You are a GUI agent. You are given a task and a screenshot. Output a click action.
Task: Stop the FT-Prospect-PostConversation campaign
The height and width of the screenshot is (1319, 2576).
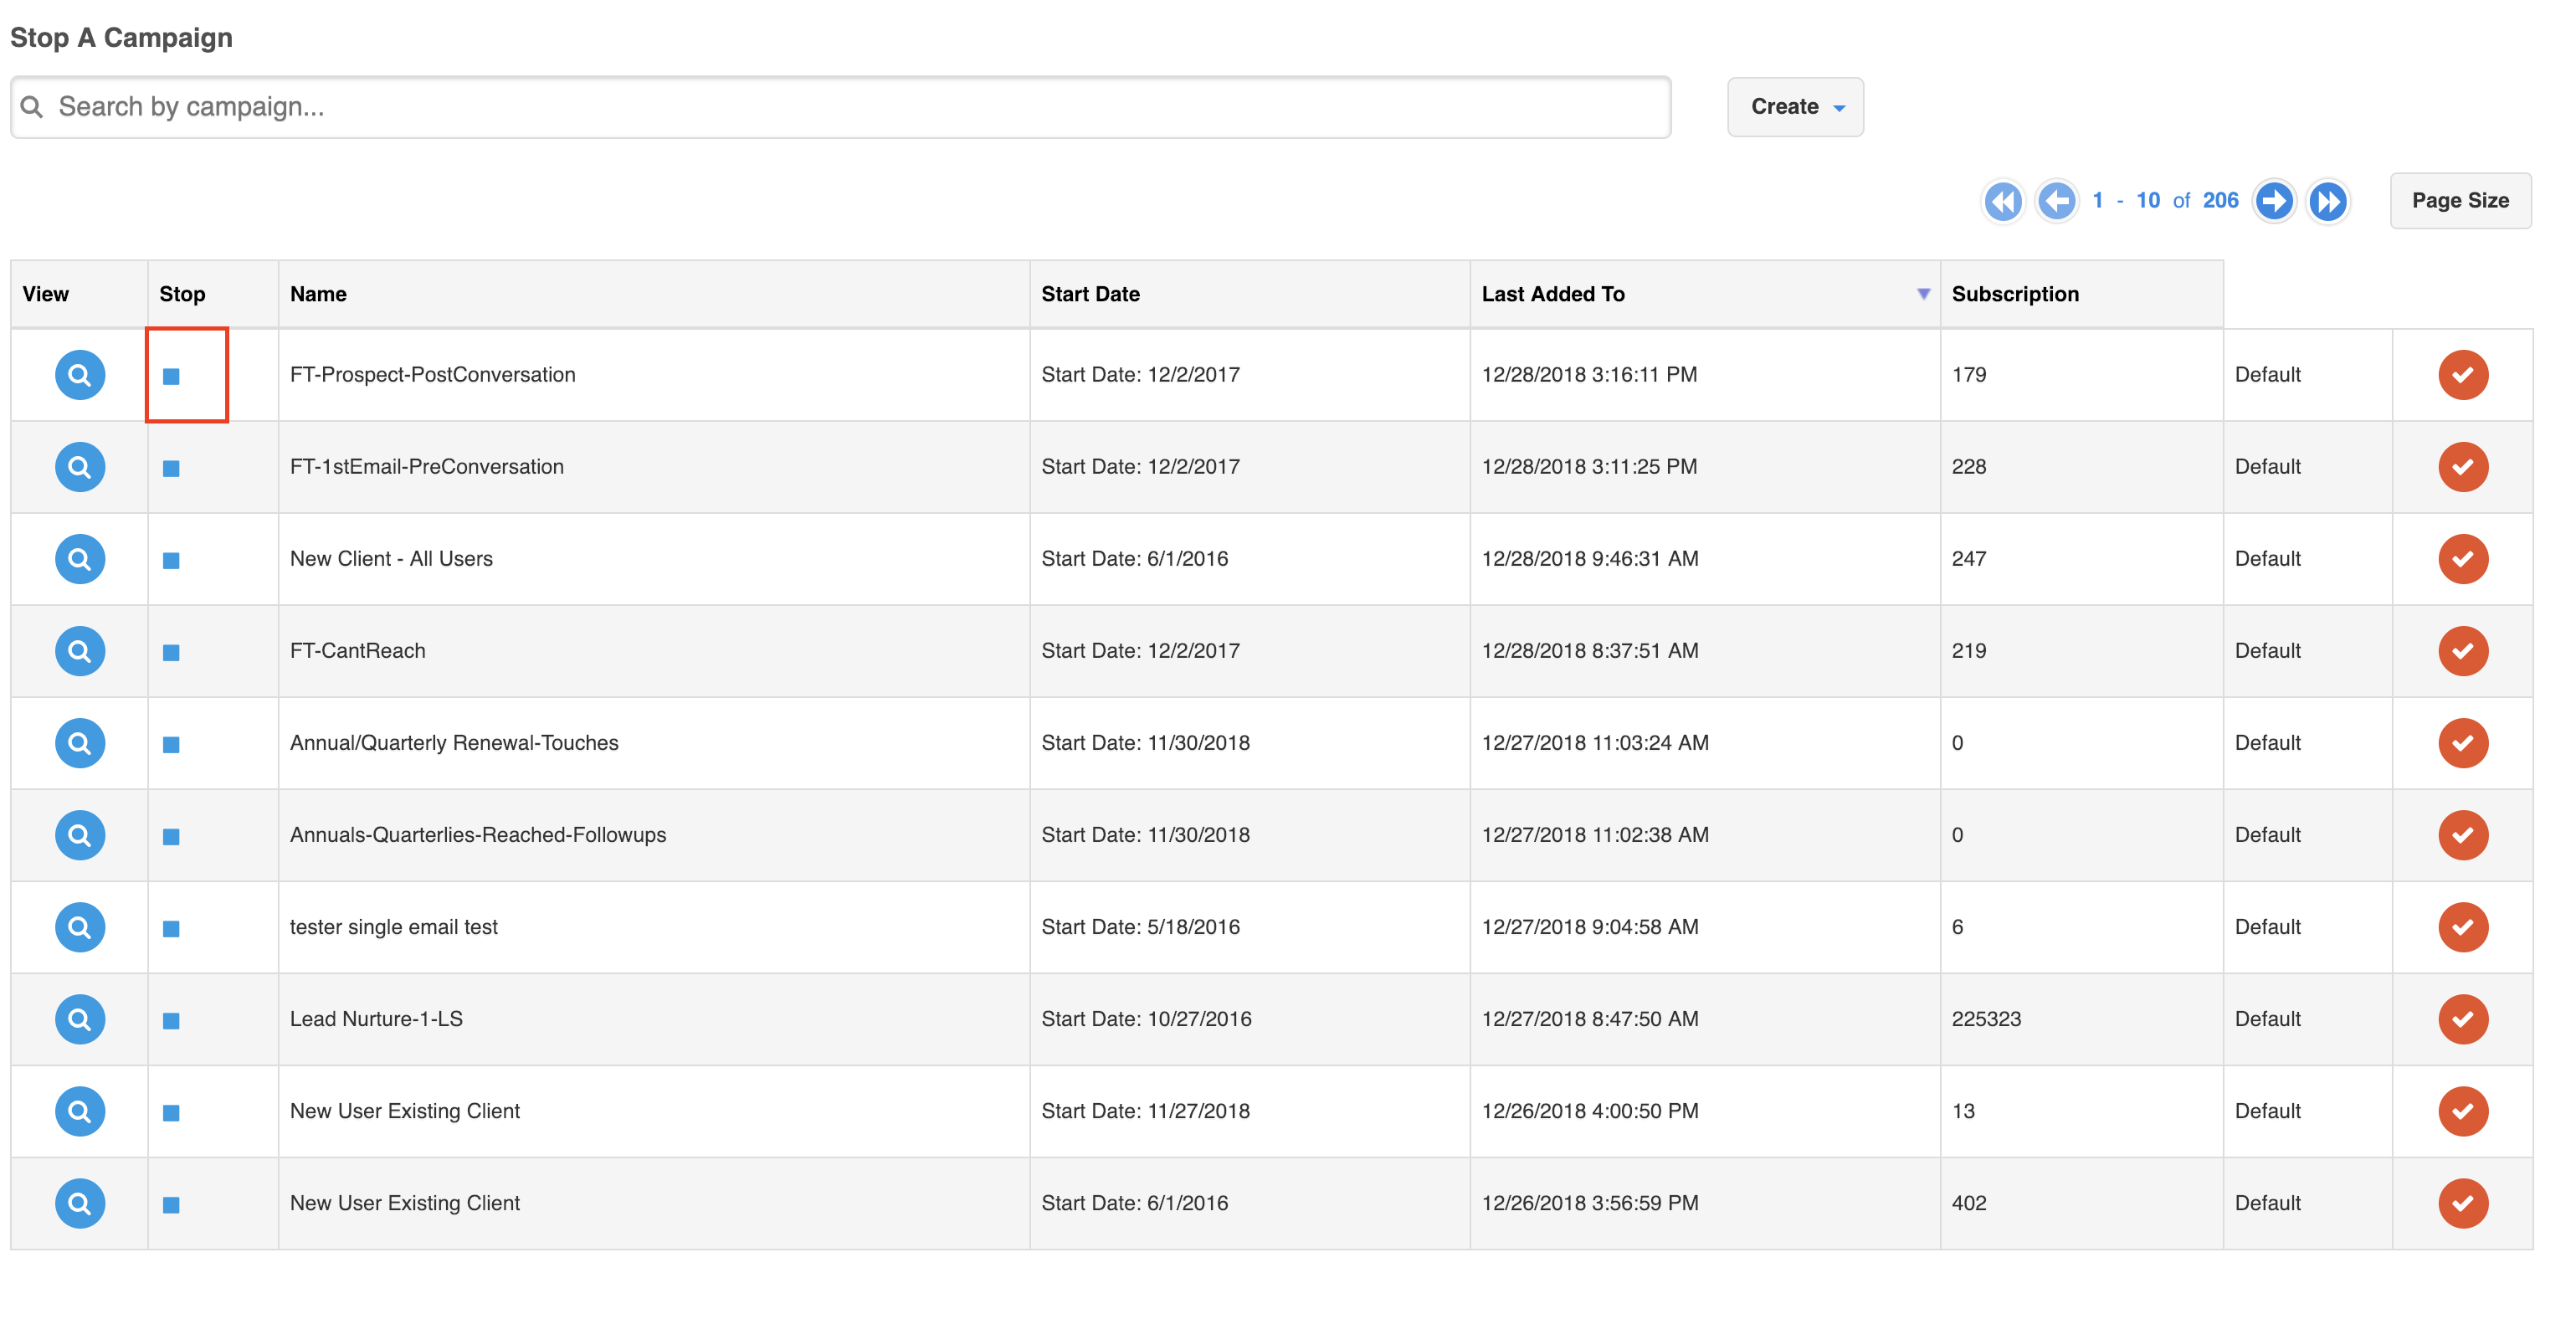click(171, 376)
